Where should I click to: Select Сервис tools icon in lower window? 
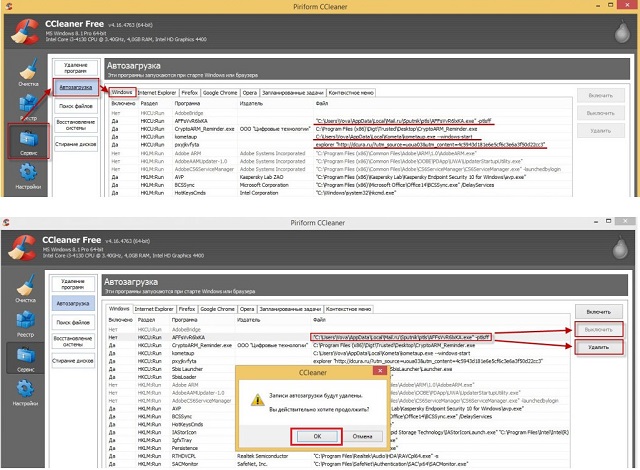click(25, 358)
